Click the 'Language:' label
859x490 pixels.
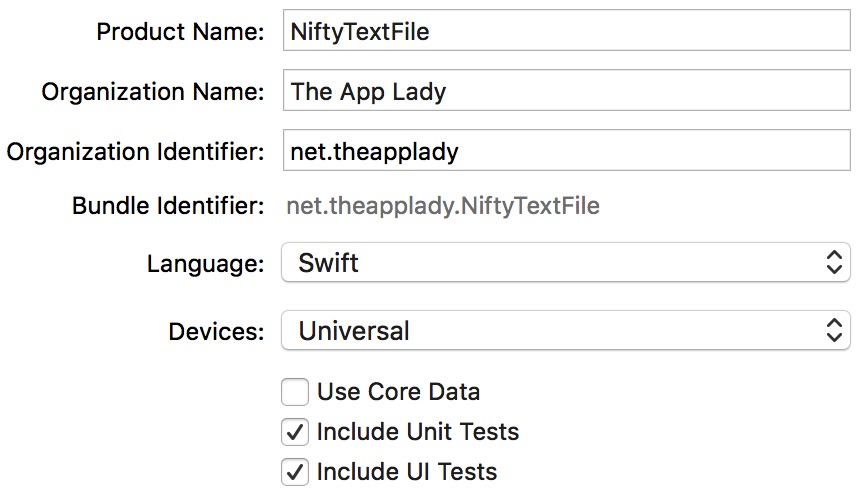pos(205,264)
